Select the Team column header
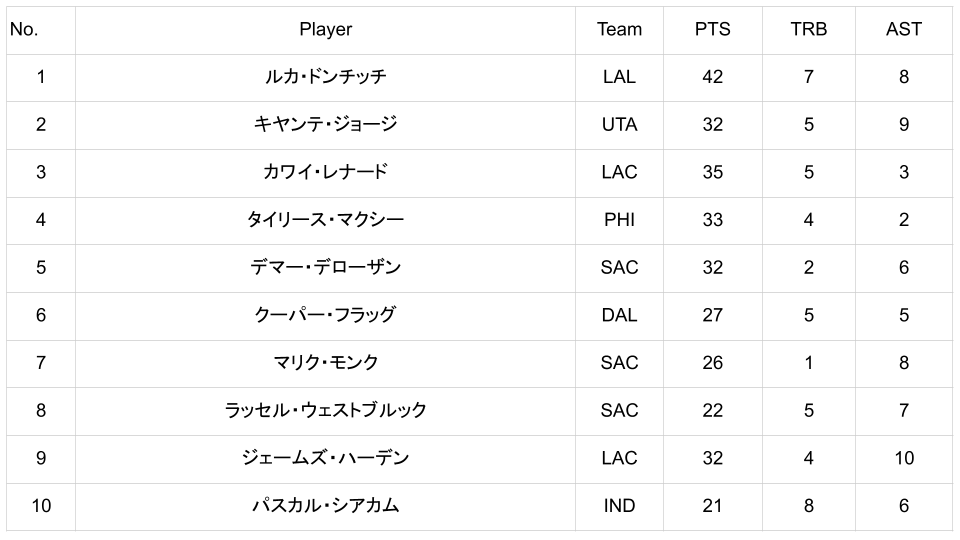This screenshot has height=540, width=960. [x=619, y=29]
